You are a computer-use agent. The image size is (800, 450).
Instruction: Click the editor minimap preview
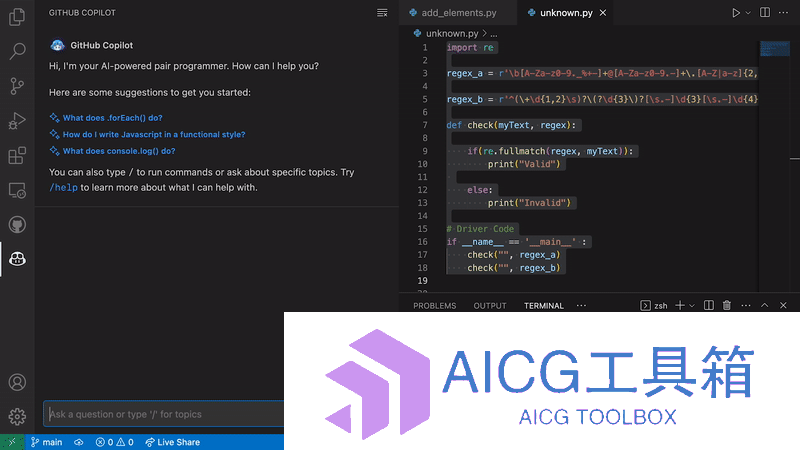(x=774, y=48)
